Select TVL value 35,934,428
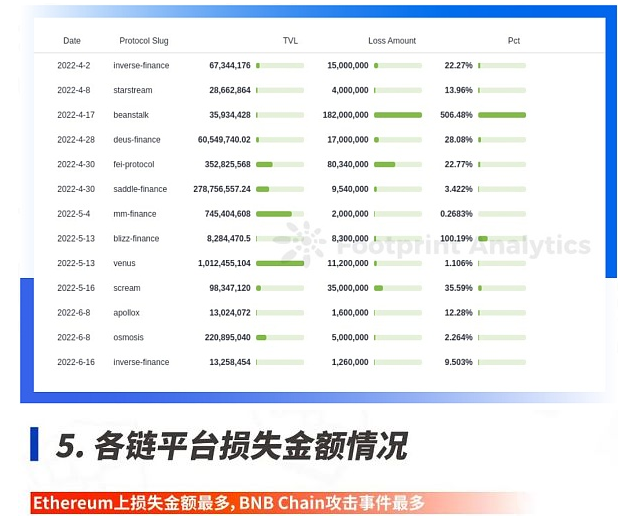The width and height of the screenshot is (626, 516). click(230, 115)
